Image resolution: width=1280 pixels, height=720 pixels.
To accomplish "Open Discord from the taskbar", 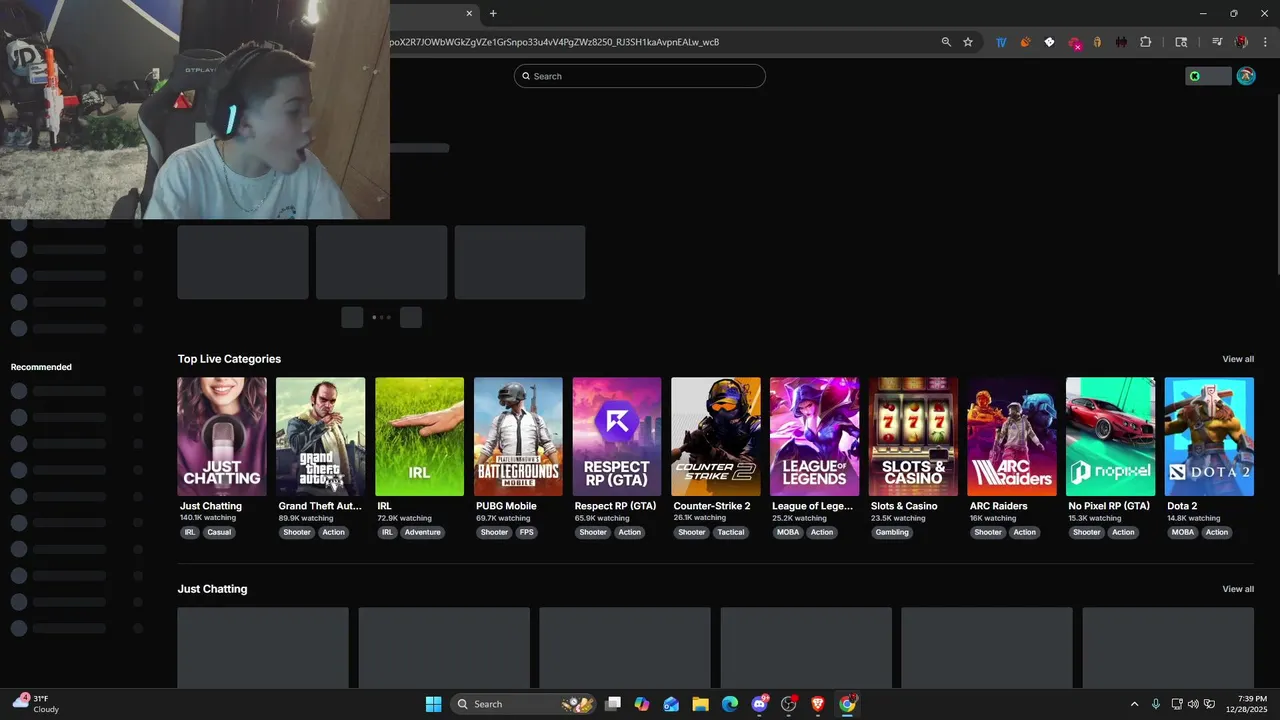I will point(759,704).
